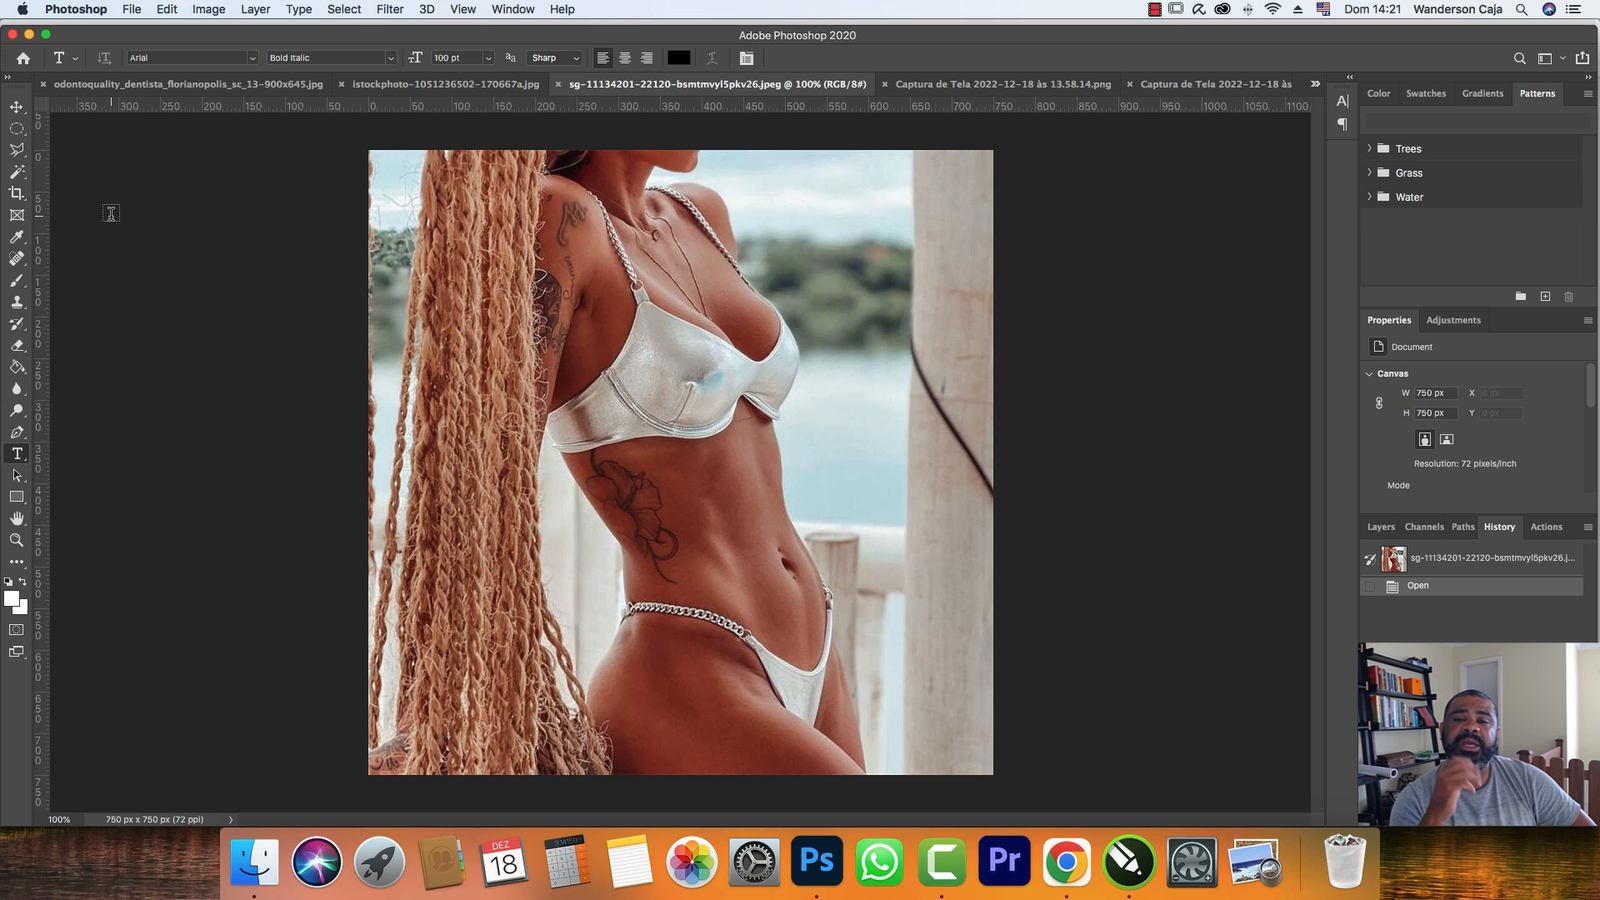Switch to the Adjustments tab
Image resolution: width=1600 pixels, height=900 pixels.
click(x=1453, y=320)
